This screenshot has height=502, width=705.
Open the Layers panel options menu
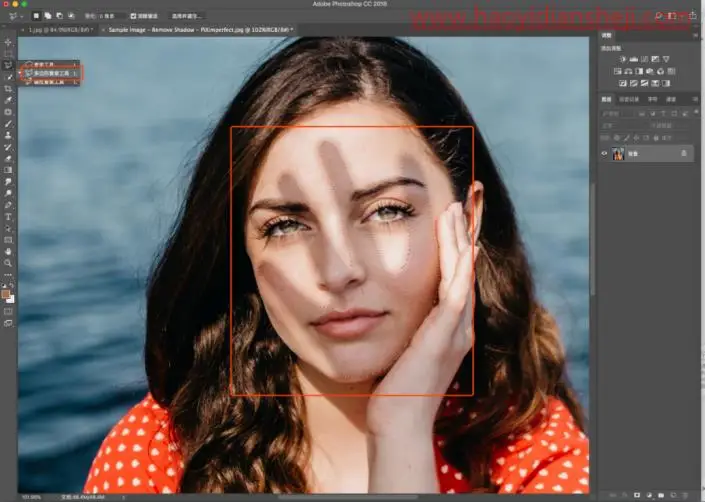pos(696,99)
